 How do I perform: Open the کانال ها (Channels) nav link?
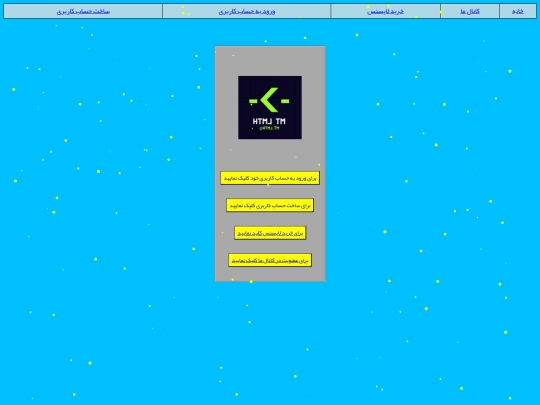[470, 11]
